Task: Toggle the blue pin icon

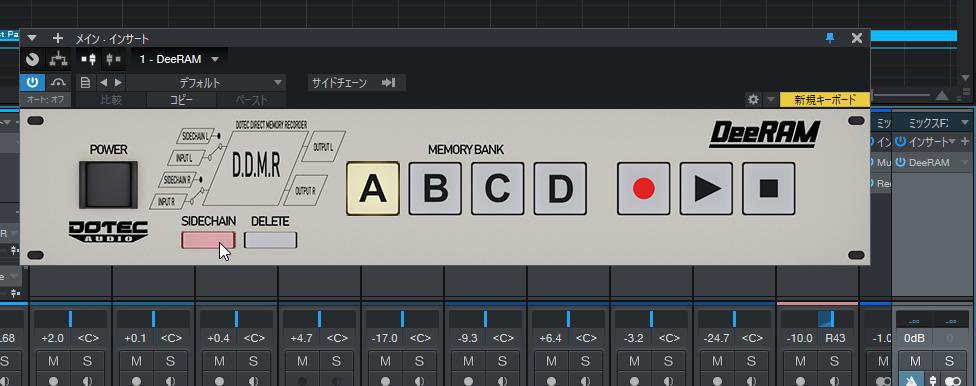Action: (x=830, y=39)
